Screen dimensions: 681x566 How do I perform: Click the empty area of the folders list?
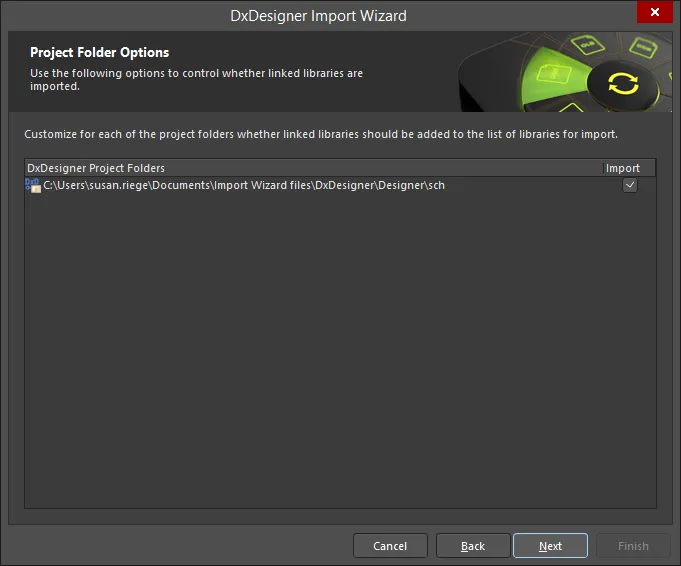click(x=340, y=348)
